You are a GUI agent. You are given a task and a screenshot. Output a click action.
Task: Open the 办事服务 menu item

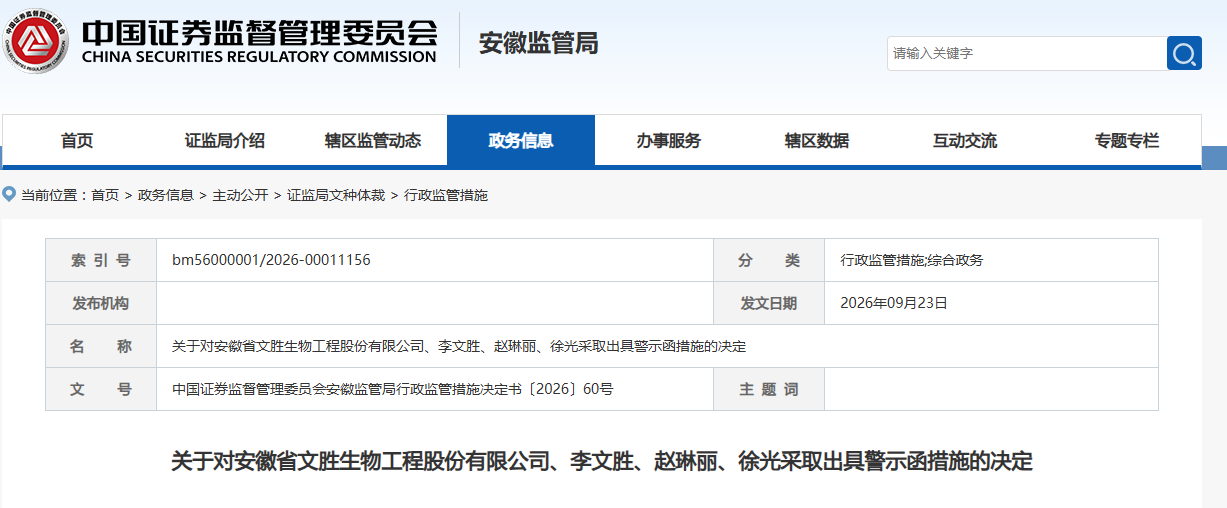669,141
